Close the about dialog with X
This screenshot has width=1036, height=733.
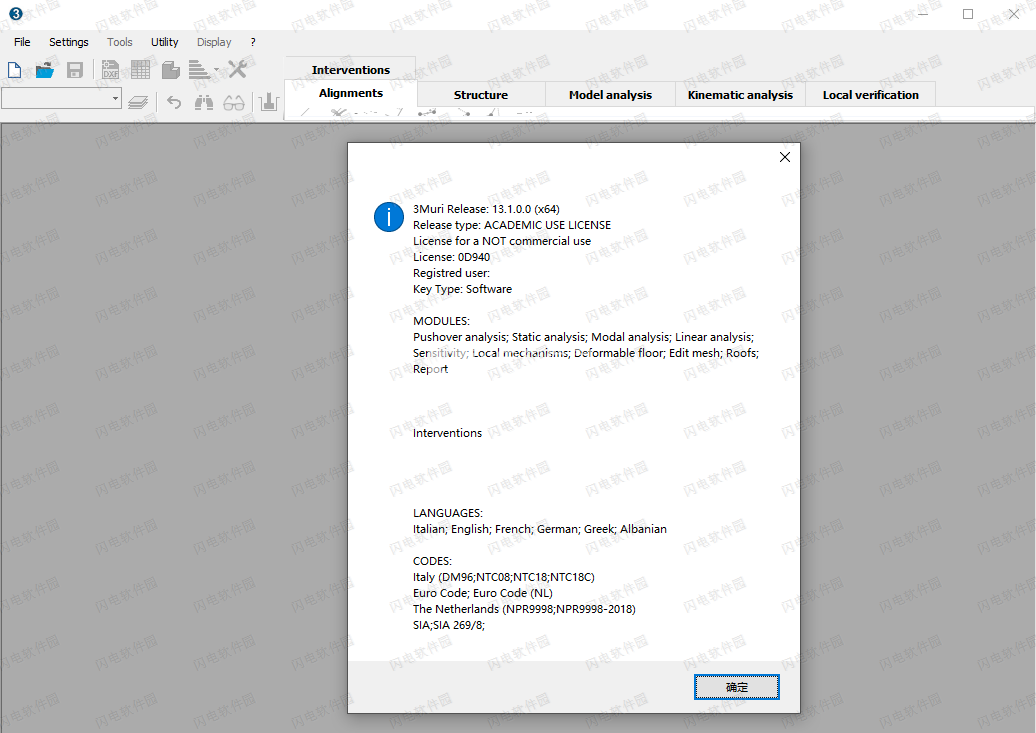(785, 157)
